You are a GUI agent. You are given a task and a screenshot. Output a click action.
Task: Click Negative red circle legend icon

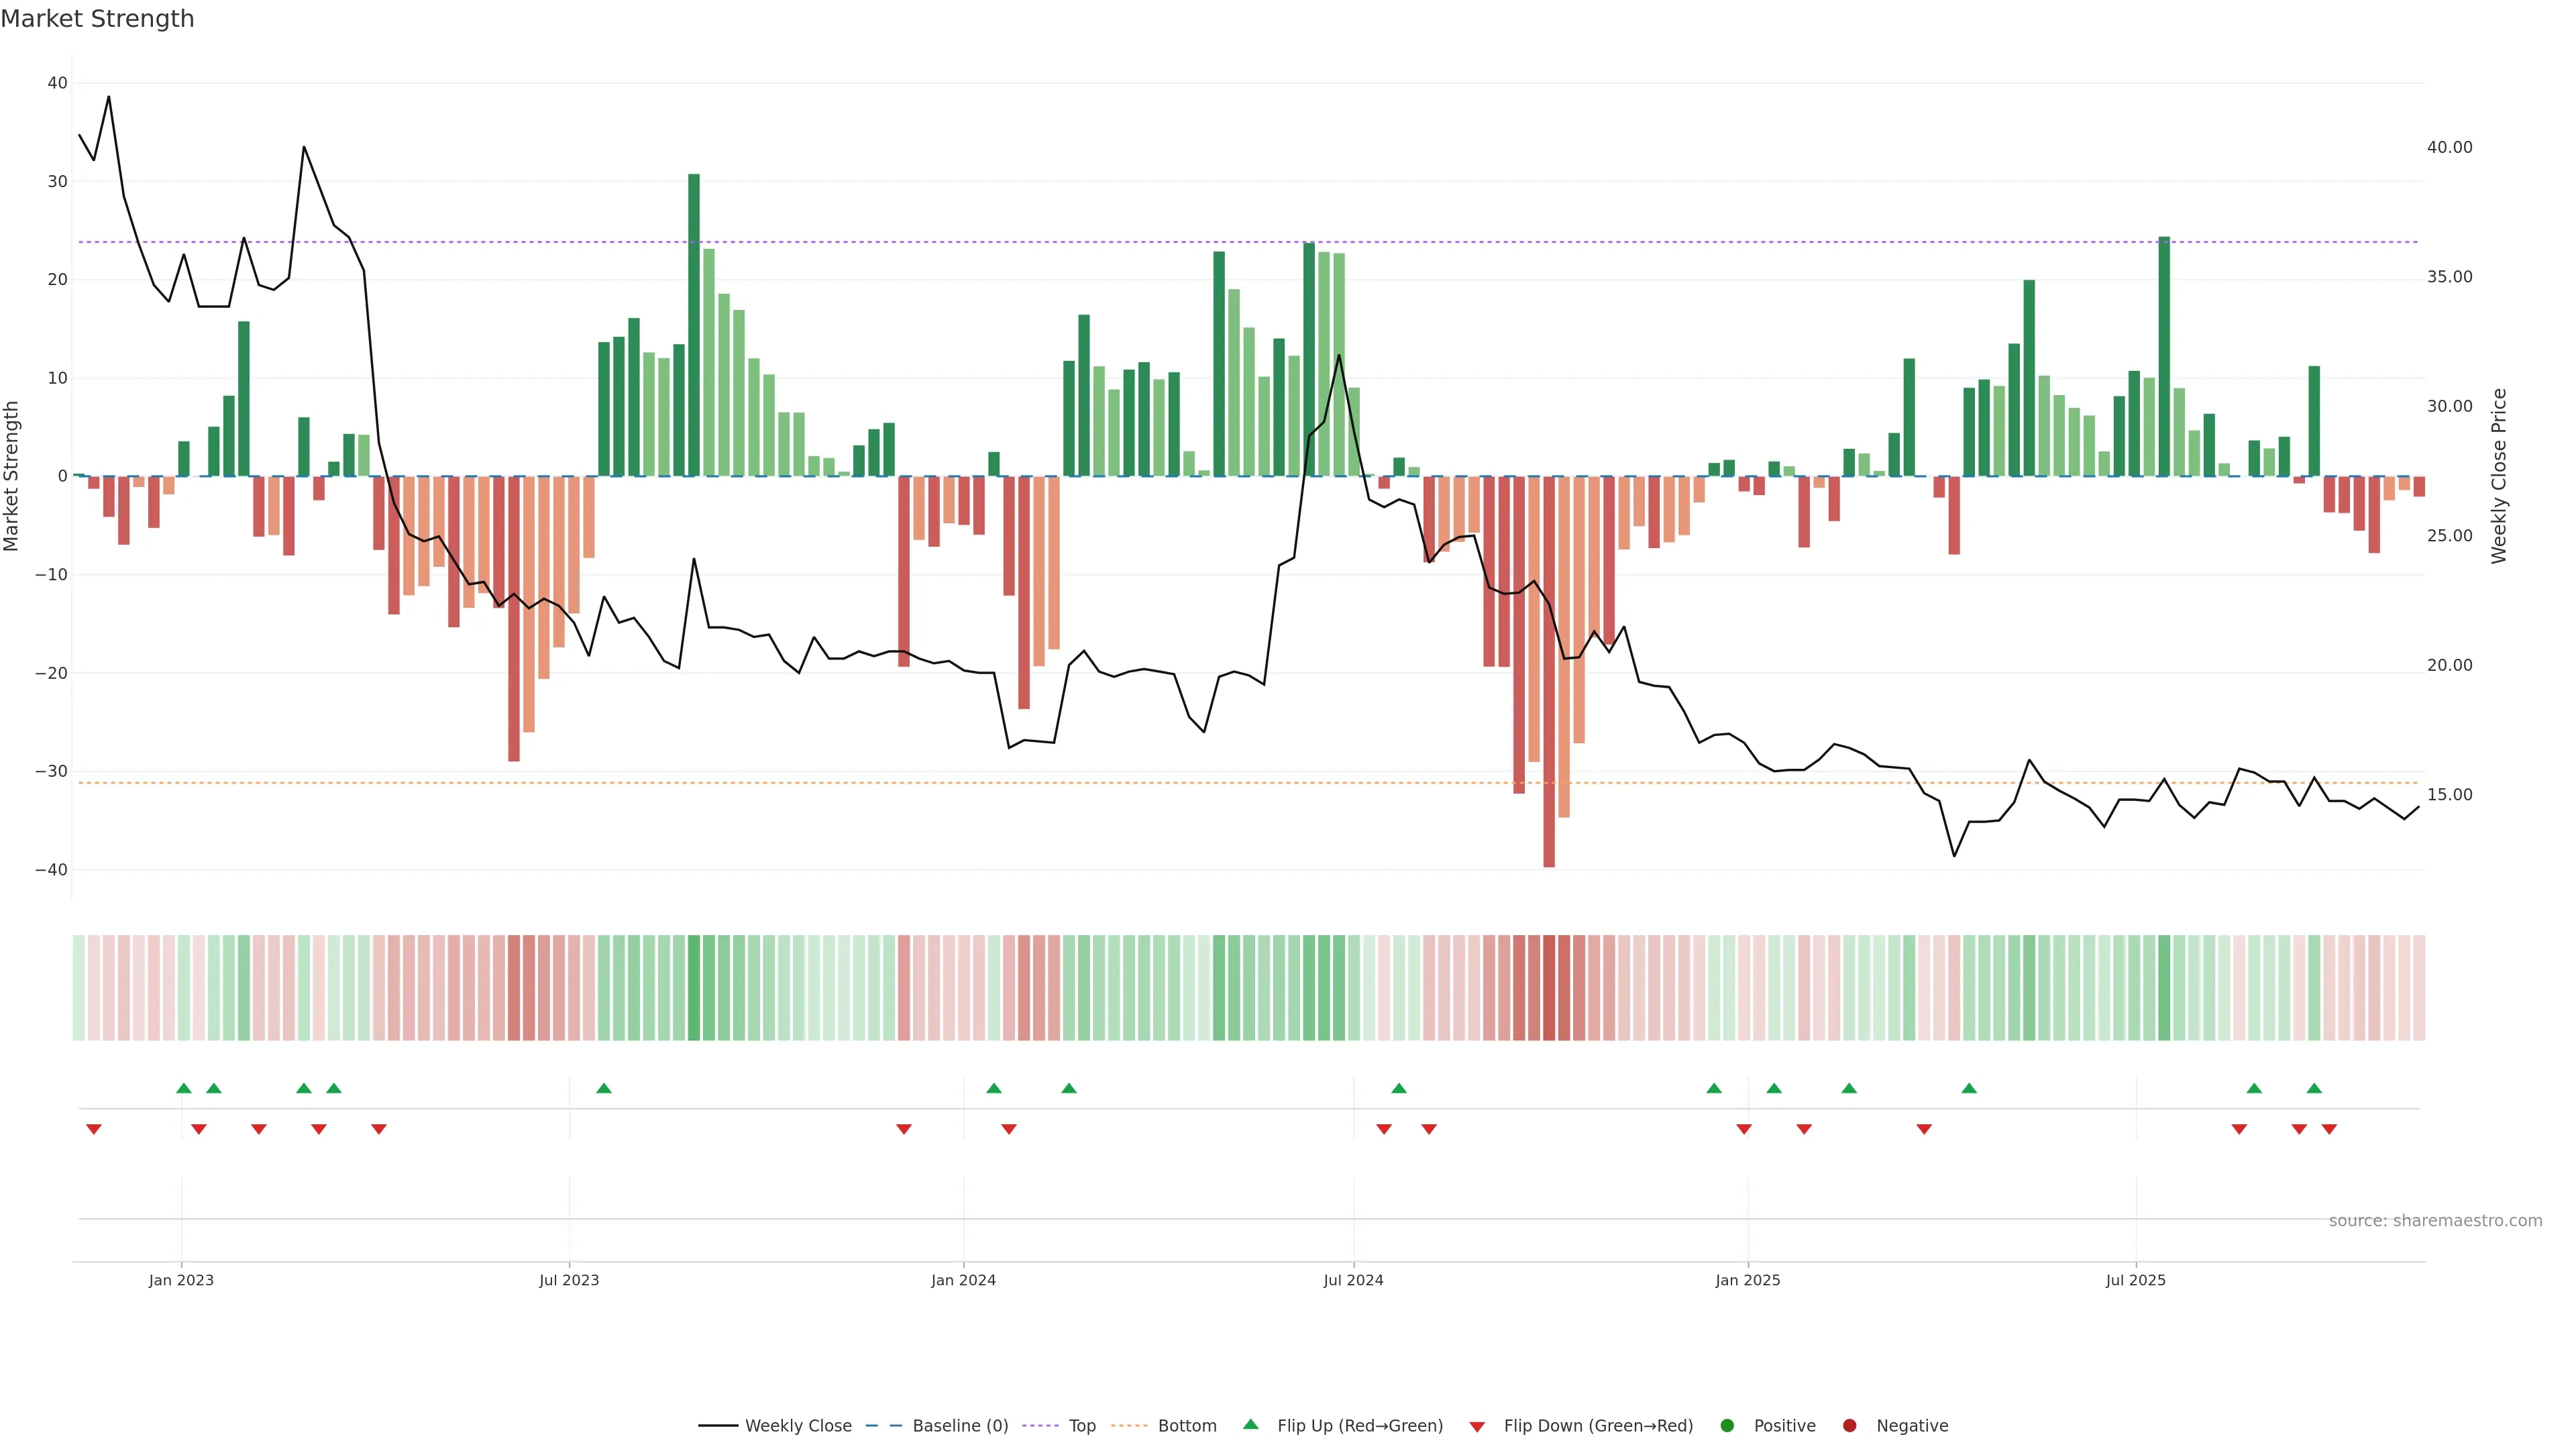pyautogui.click(x=1849, y=1426)
